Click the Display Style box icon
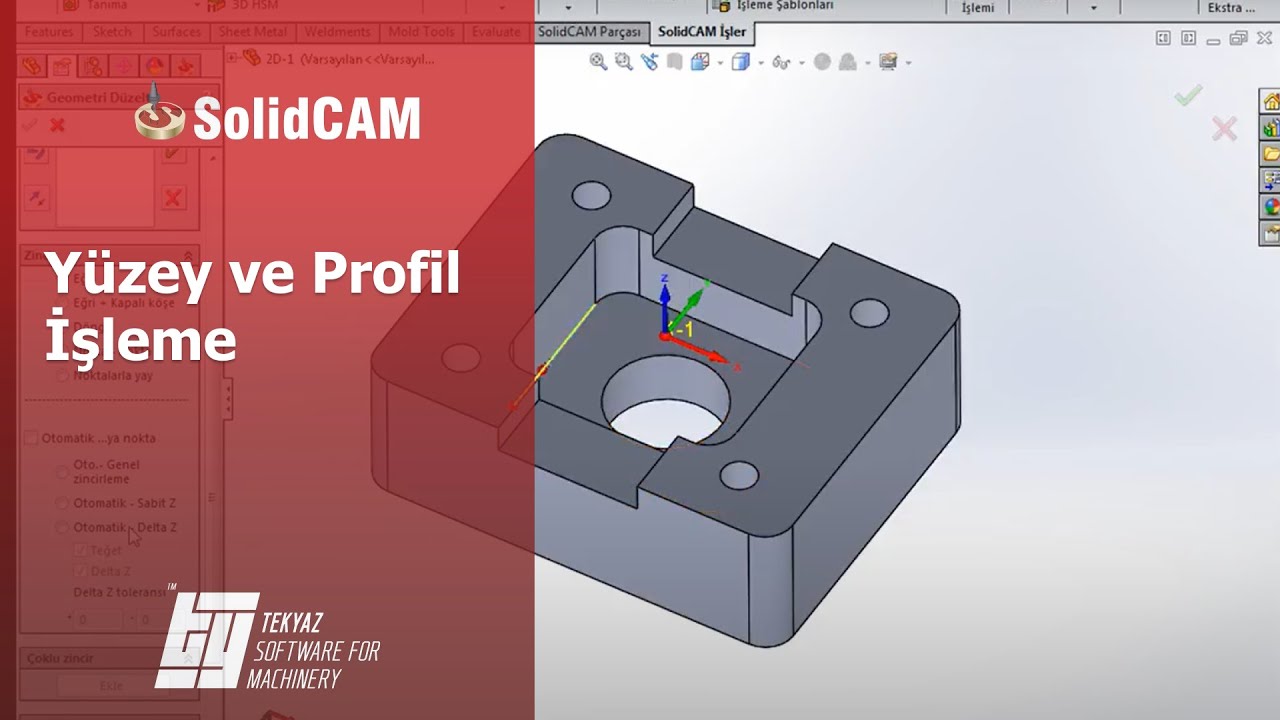Image resolution: width=1280 pixels, height=720 pixels. [x=741, y=62]
